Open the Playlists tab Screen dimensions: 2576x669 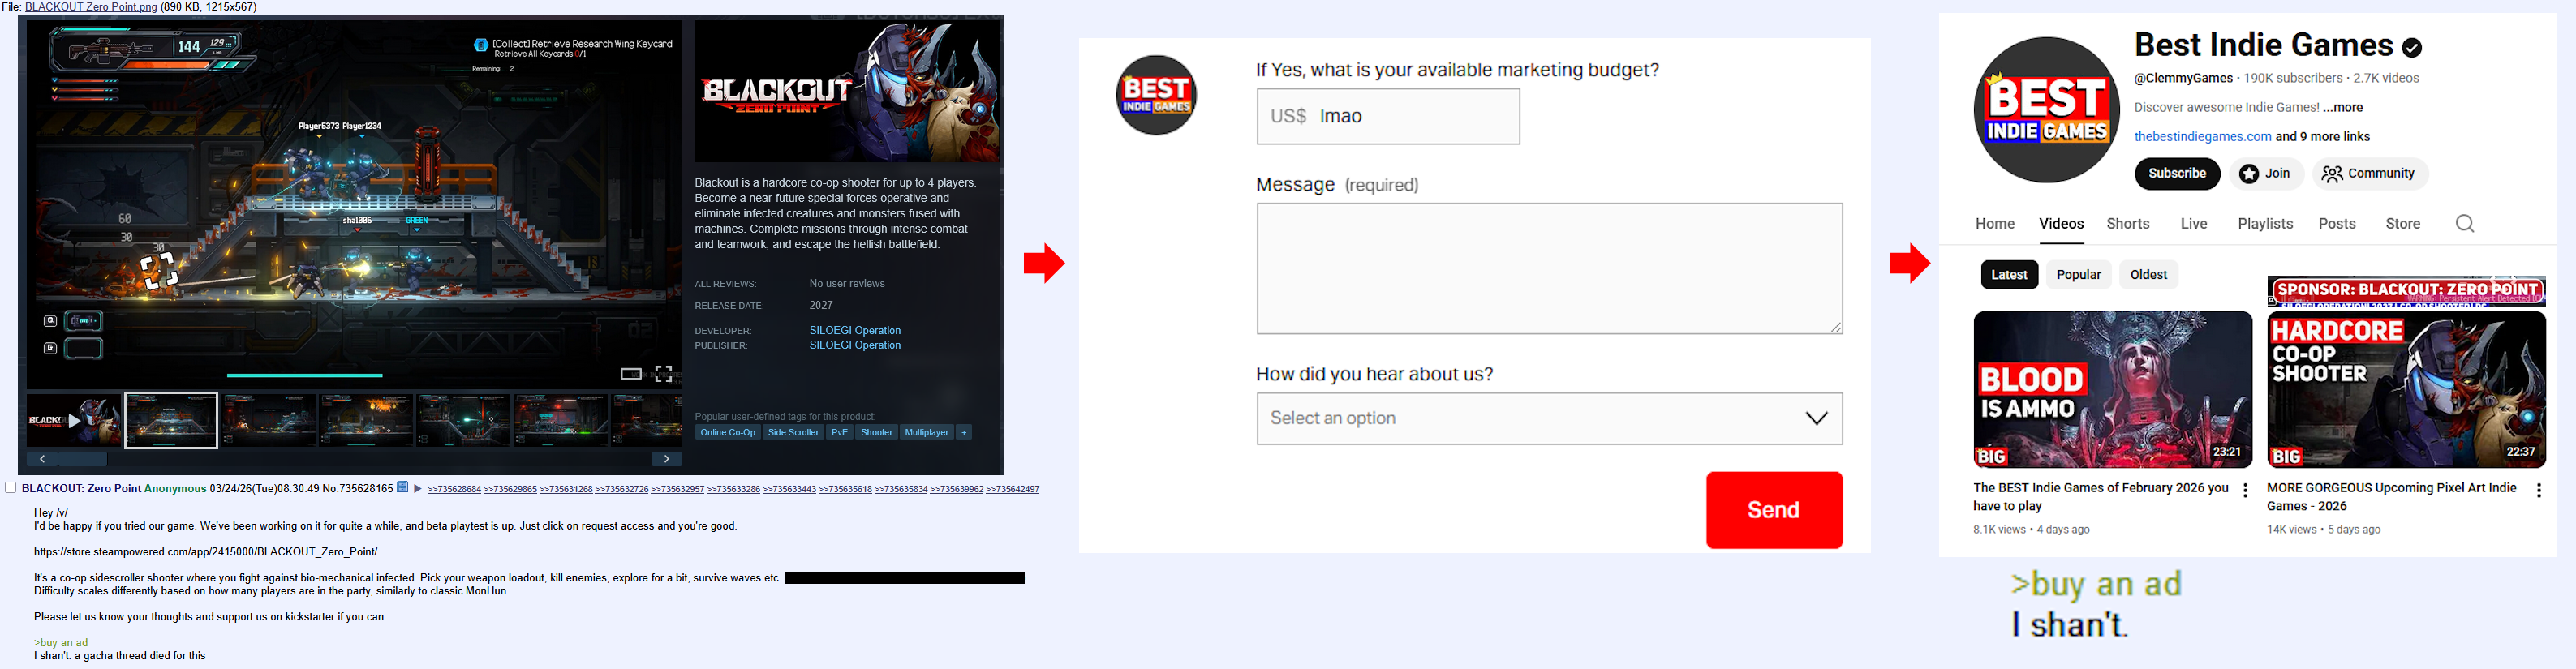coord(2265,224)
